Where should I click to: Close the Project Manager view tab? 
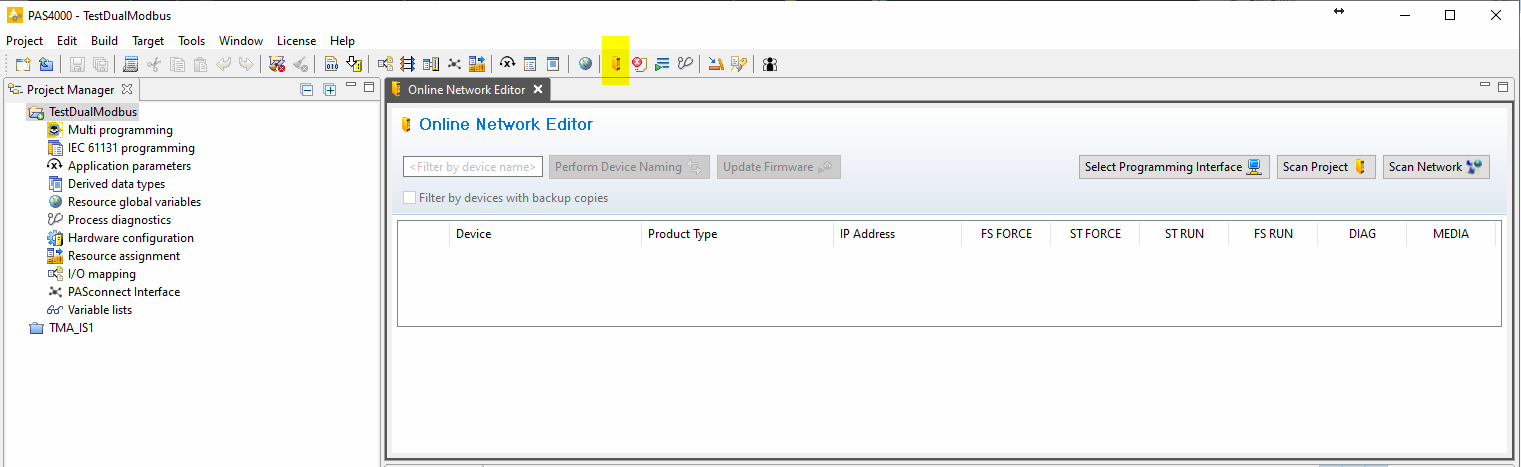tap(127, 90)
